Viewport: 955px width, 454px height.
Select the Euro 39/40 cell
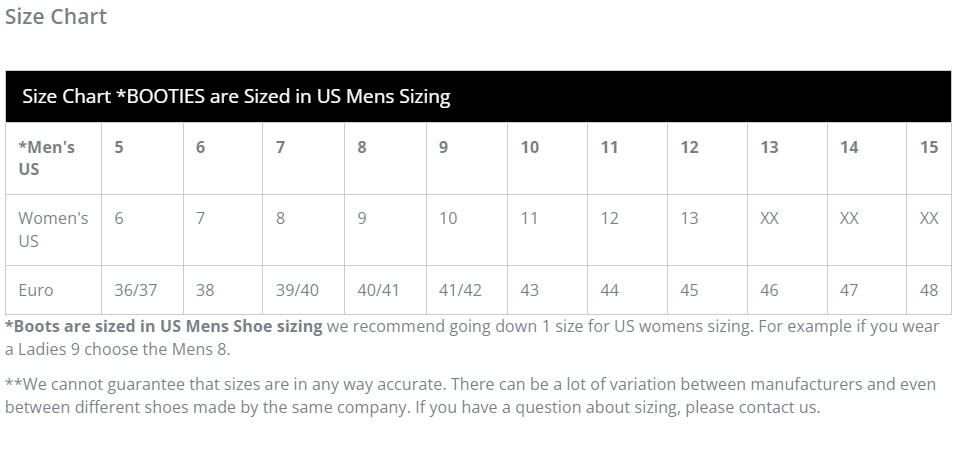tap(298, 290)
